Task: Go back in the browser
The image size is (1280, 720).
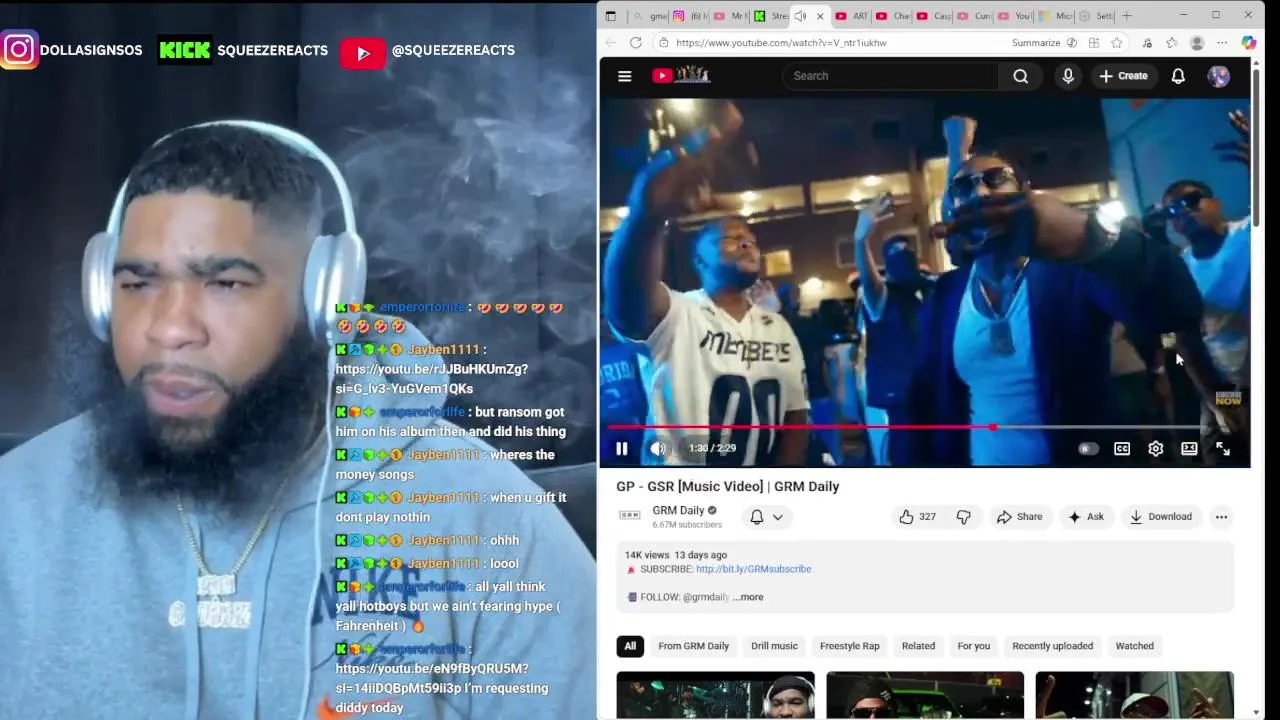Action: 611,43
